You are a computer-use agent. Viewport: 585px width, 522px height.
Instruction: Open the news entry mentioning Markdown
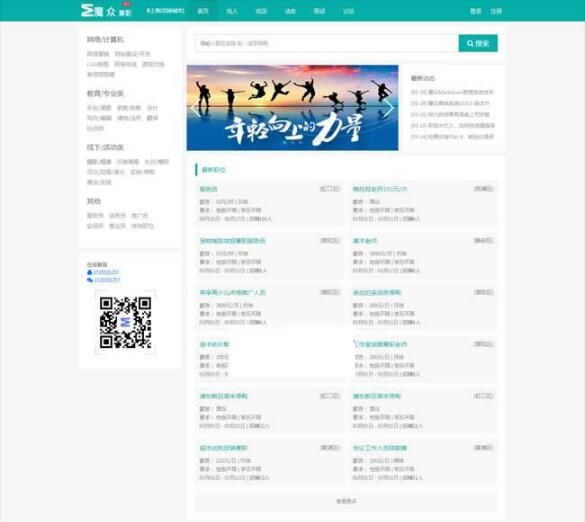(452, 92)
